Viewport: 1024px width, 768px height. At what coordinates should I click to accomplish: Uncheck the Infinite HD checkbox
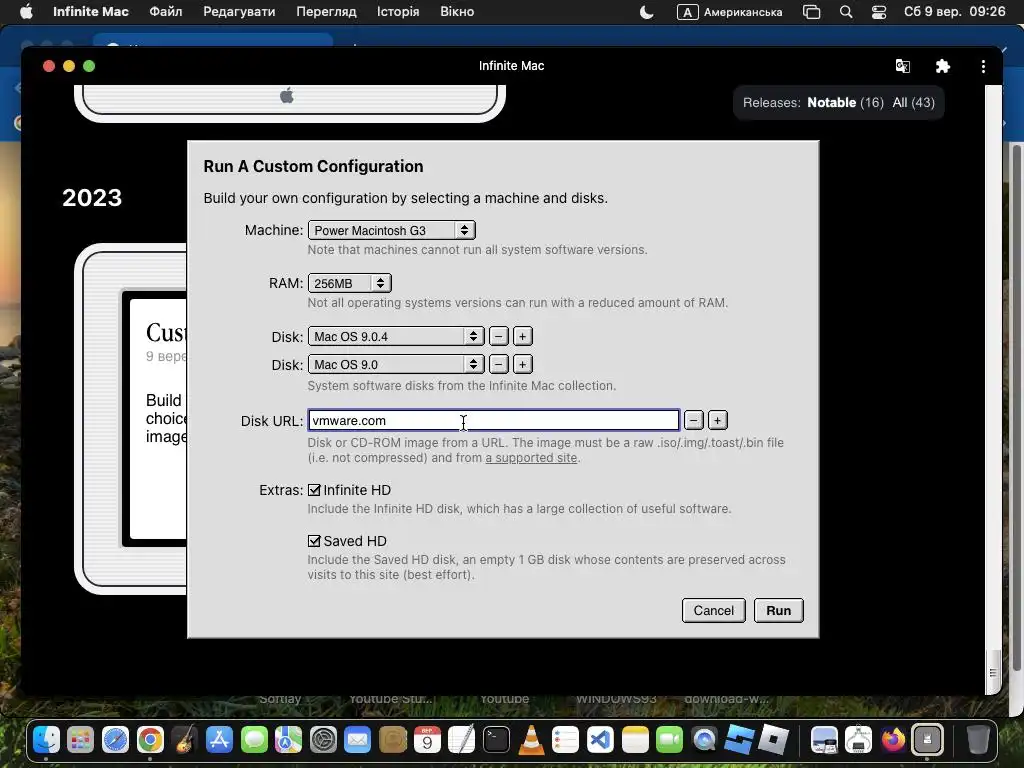click(314, 490)
